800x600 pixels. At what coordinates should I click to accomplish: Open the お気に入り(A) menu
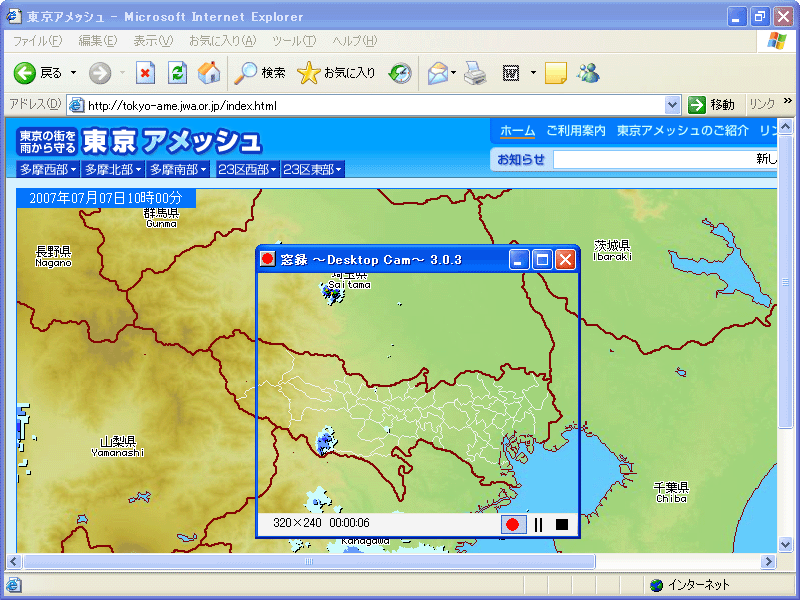(x=222, y=41)
